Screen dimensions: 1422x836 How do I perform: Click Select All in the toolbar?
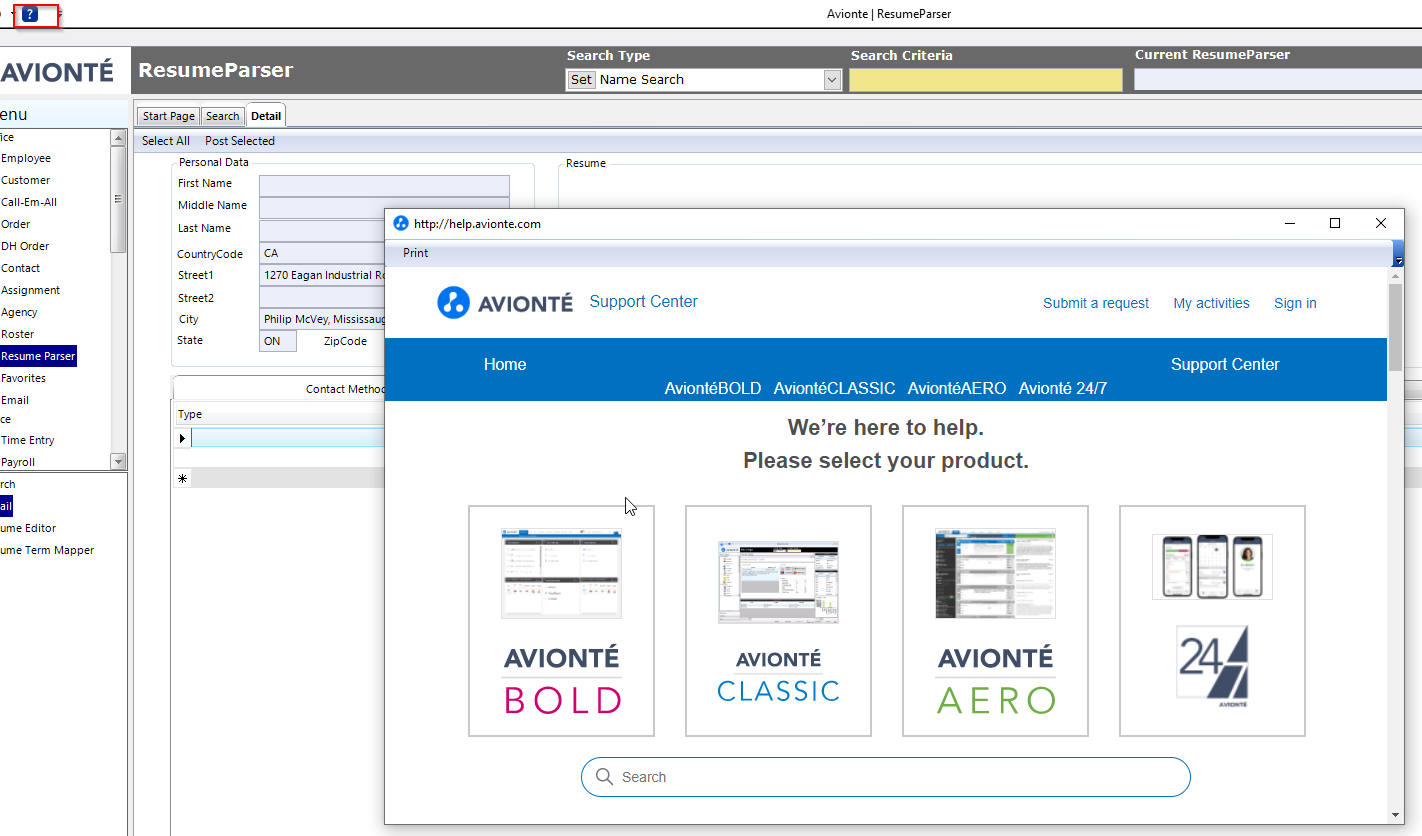tap(166, 141)
